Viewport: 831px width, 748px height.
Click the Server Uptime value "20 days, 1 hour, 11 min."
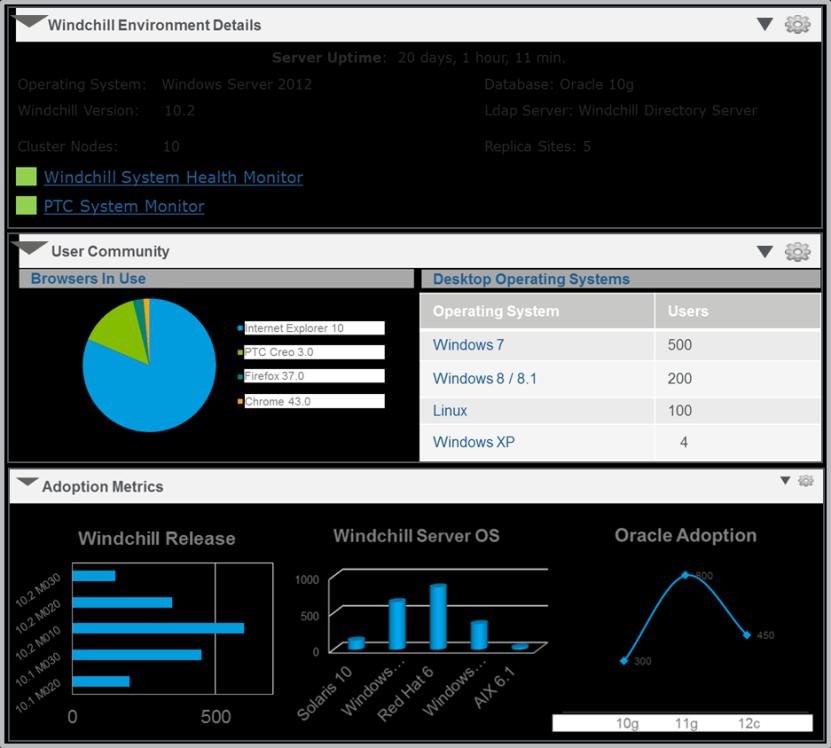[482, 58]
